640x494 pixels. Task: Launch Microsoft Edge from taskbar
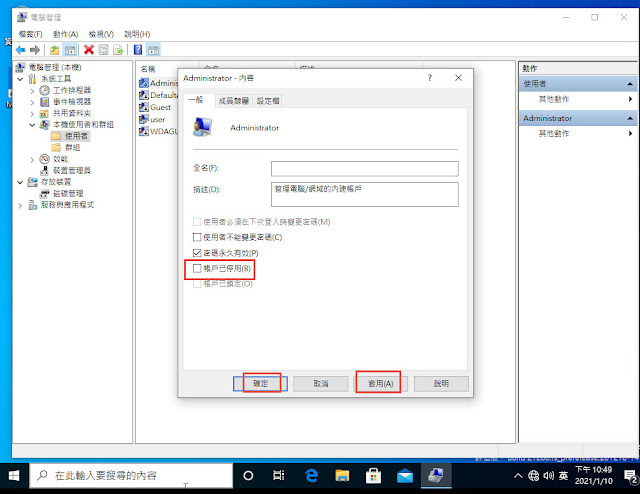click(311, 476)
